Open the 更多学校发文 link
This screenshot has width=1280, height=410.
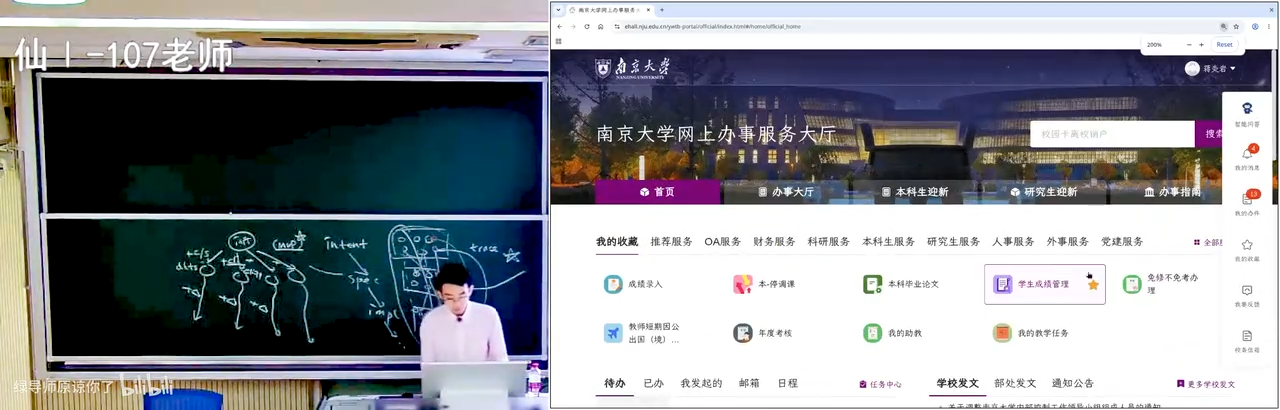click(1206, 384)
